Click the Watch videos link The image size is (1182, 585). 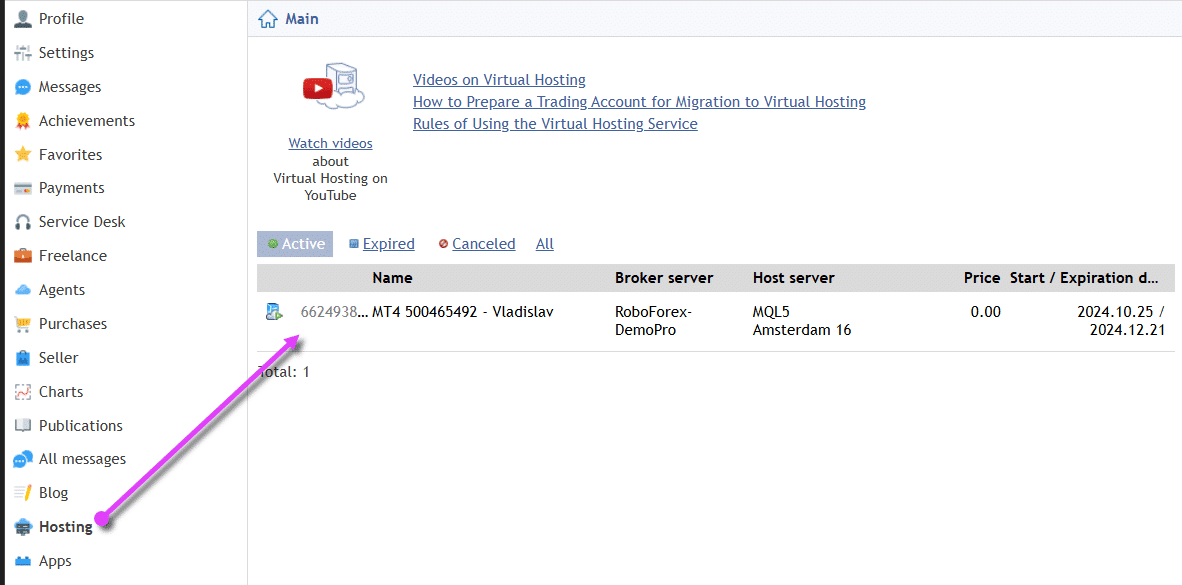[330, 144]
